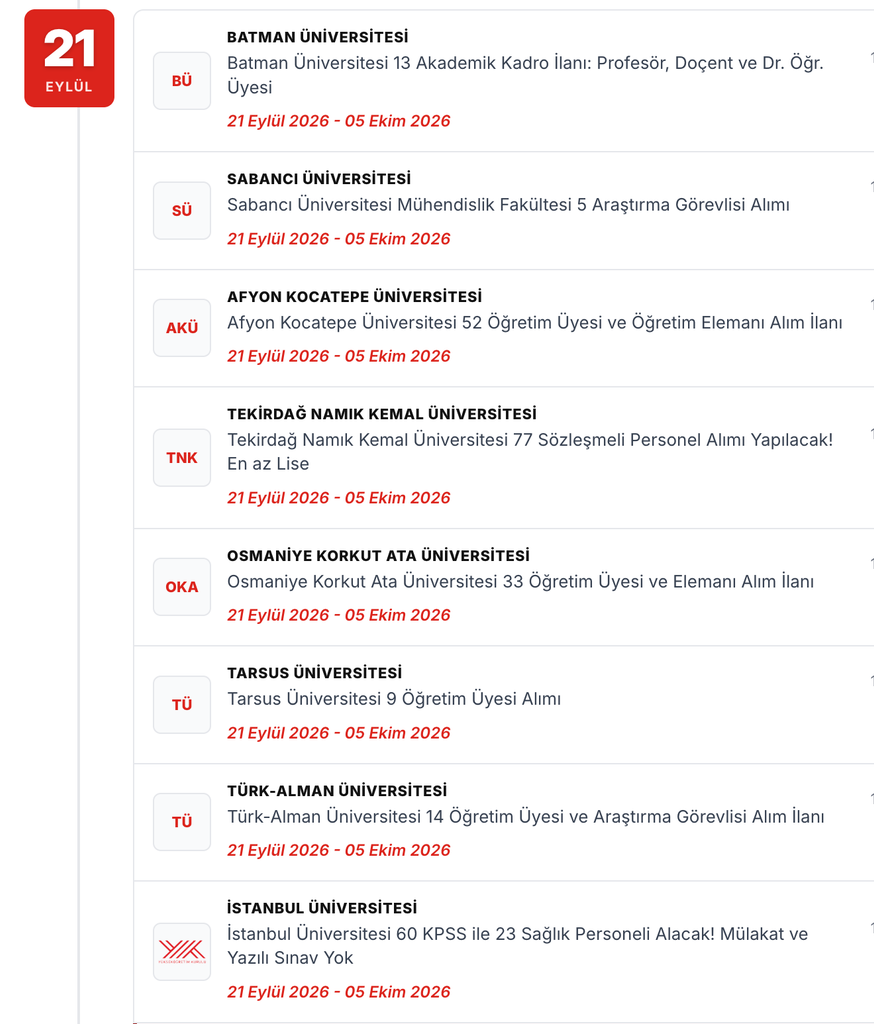Click the TÜ icon beside Türk-Alman Üniversitesi
The height and width of the screenshot is (1024, 874).
[182, 822]
